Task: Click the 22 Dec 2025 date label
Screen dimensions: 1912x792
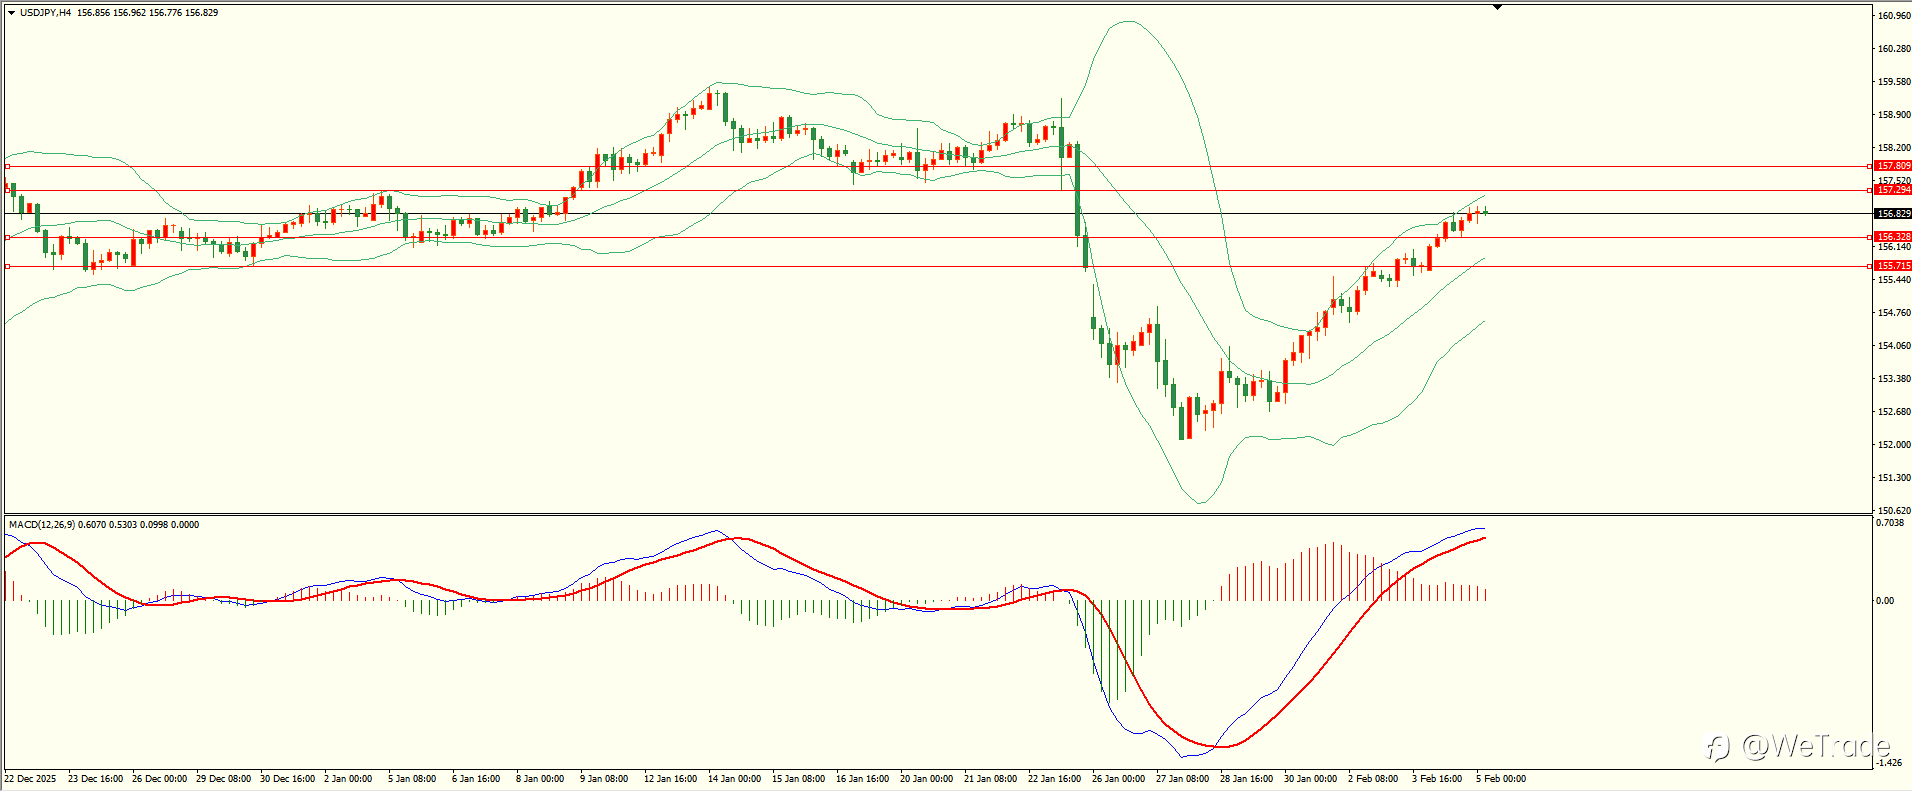Action: pos(31,779)
